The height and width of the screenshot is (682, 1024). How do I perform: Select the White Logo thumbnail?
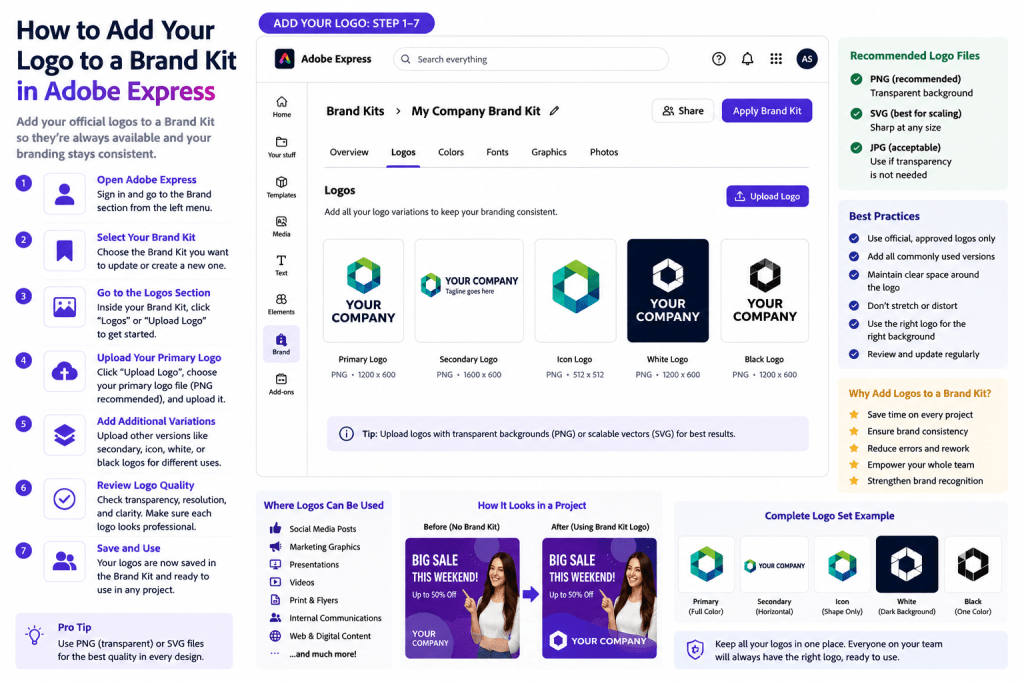[667, 291]
